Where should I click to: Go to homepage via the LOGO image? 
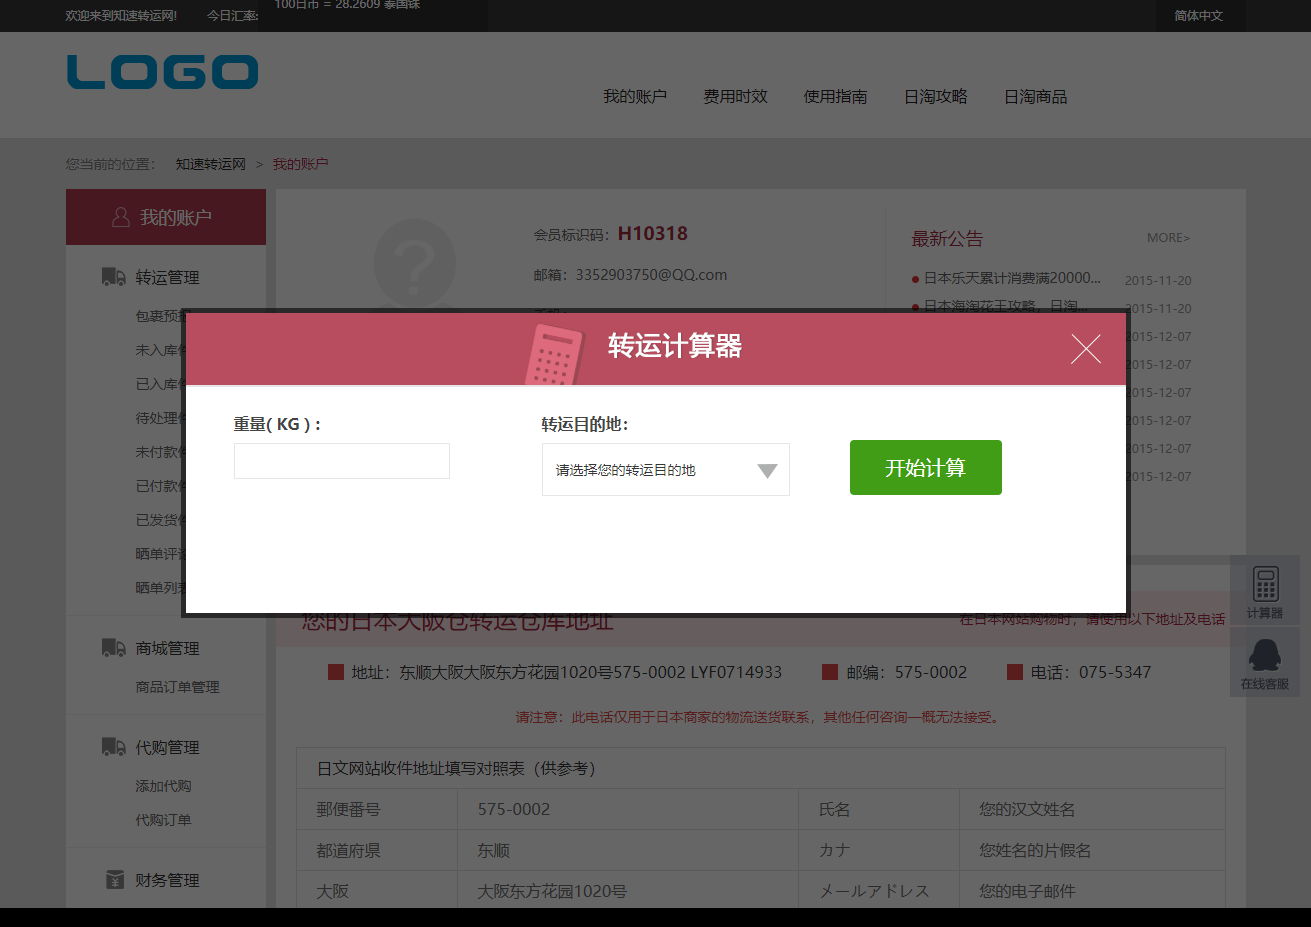click(x=162, y=72)
